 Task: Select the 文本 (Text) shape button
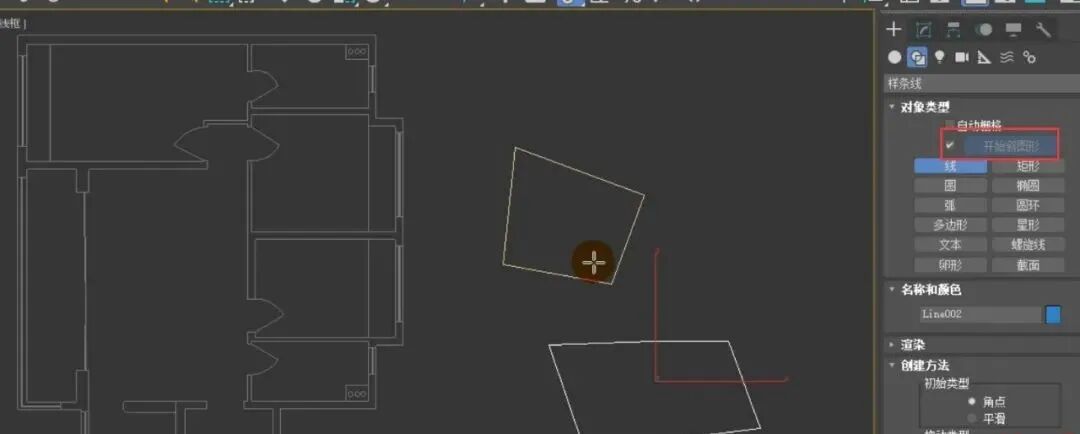(950, 245)
